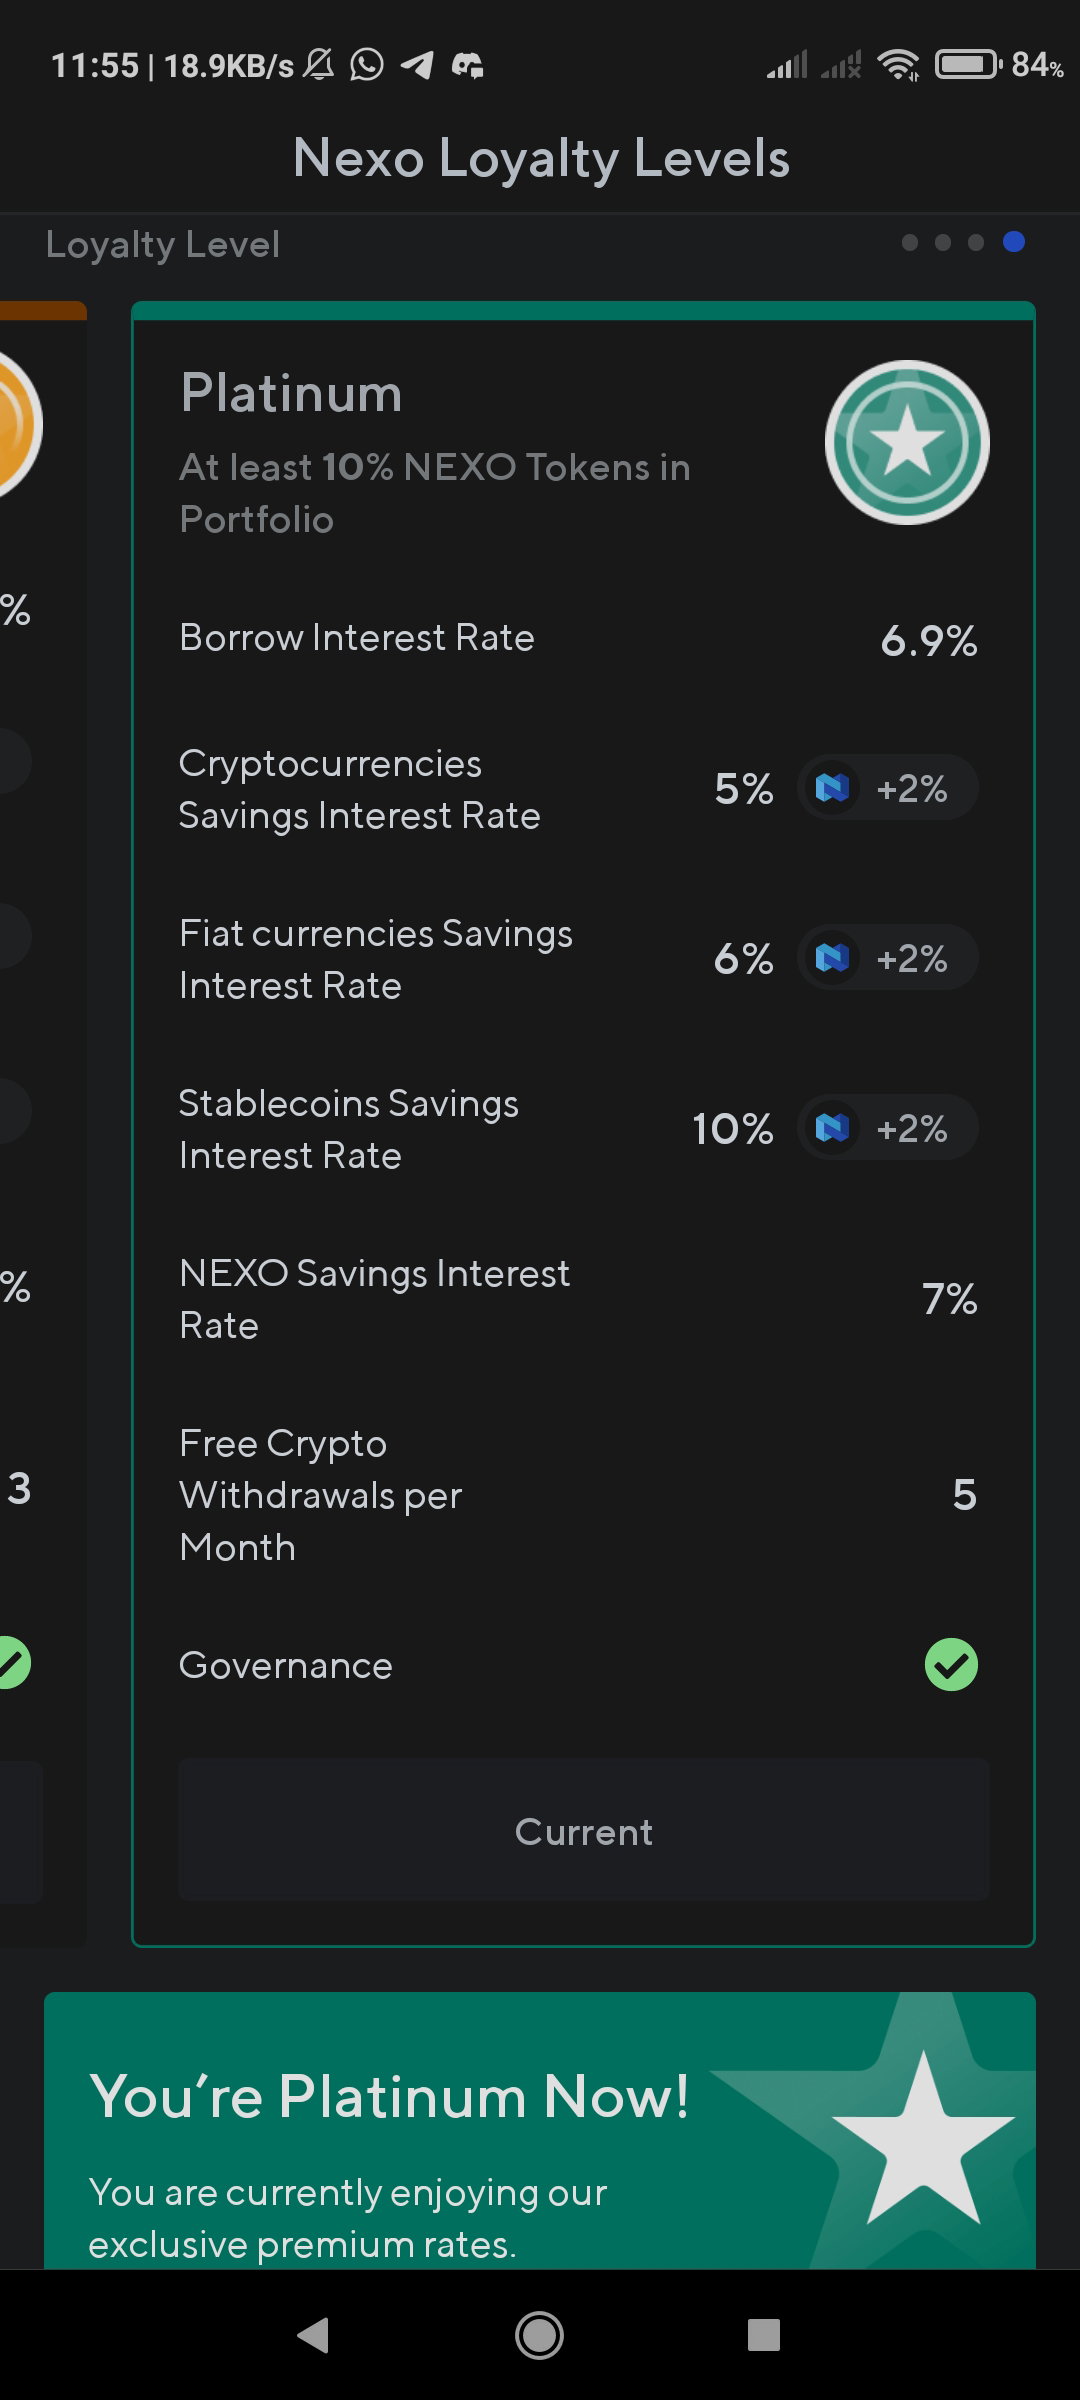This screenshot has height=2400, width=1080.
Task: Tap the NEXO logo beside Stablecoins +2% bonus
Action: coord(832,1128)
